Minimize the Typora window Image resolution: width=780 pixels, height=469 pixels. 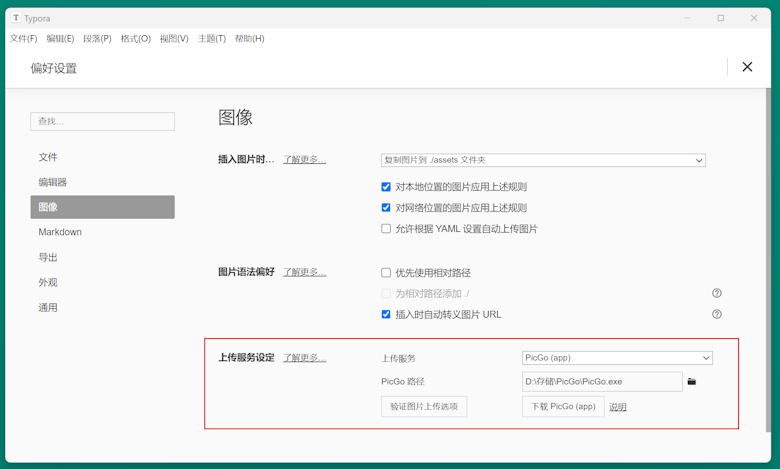click(687, 18)
